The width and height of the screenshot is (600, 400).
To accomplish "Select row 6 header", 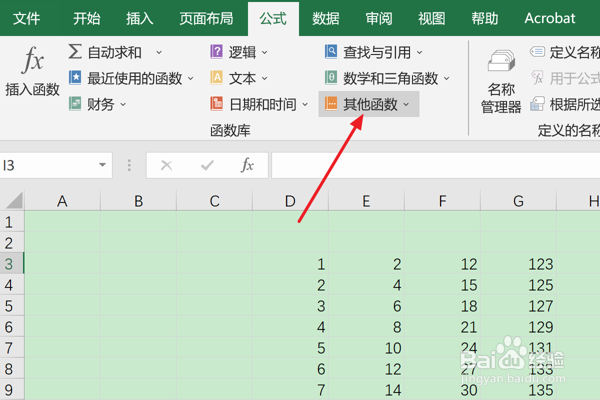I will (x=12, y=327).
